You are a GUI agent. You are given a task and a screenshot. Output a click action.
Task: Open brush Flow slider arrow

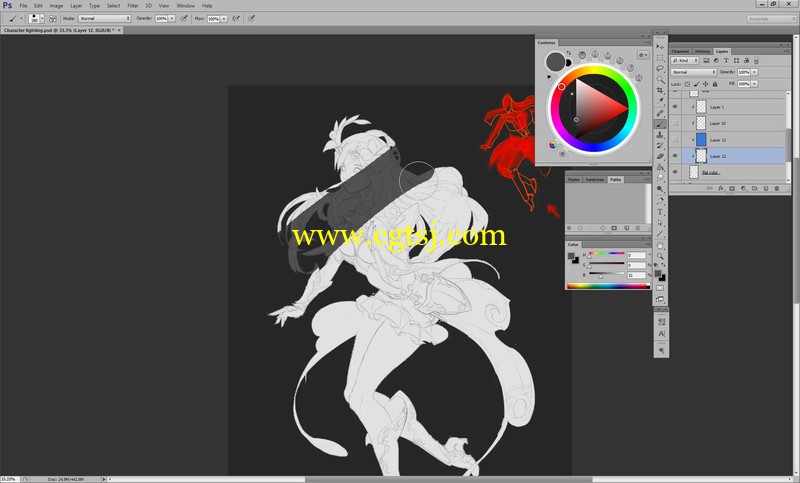coord(224,18)
